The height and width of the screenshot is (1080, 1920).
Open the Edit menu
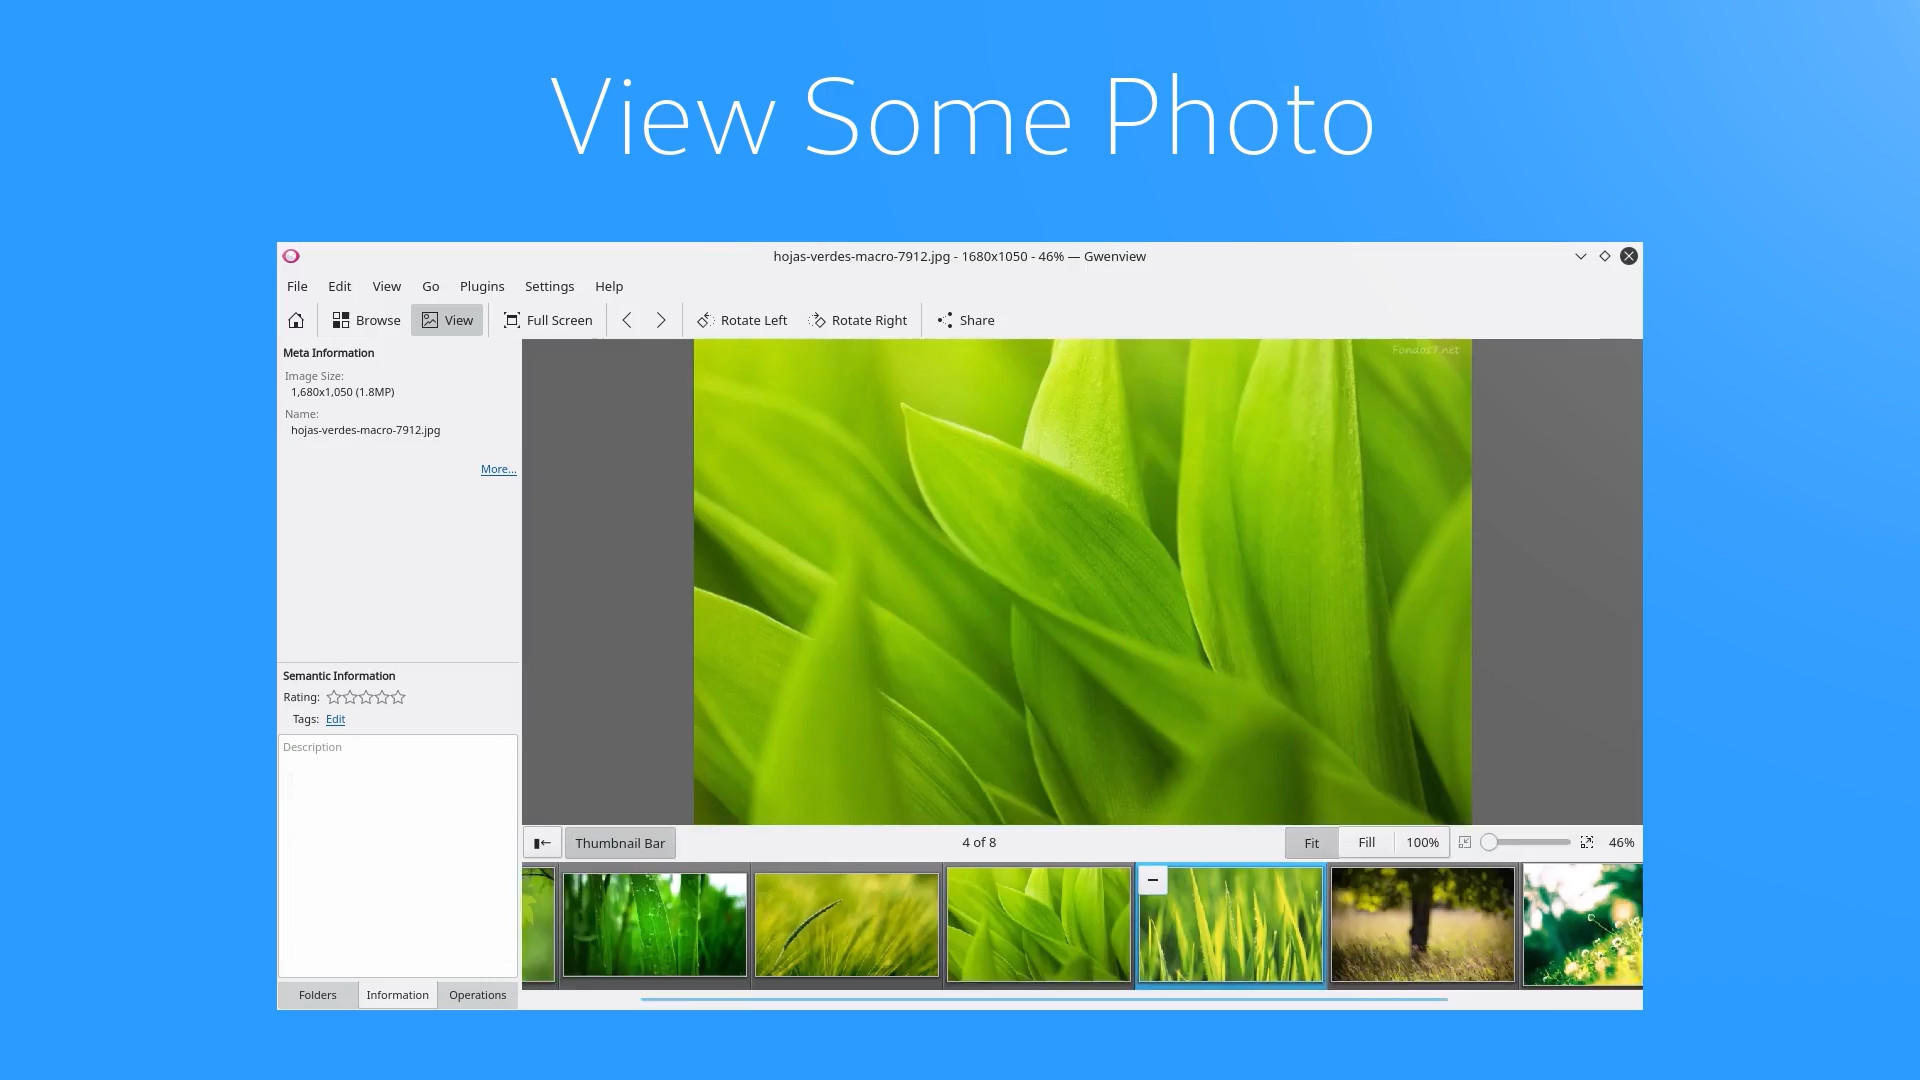coord(339,286)
